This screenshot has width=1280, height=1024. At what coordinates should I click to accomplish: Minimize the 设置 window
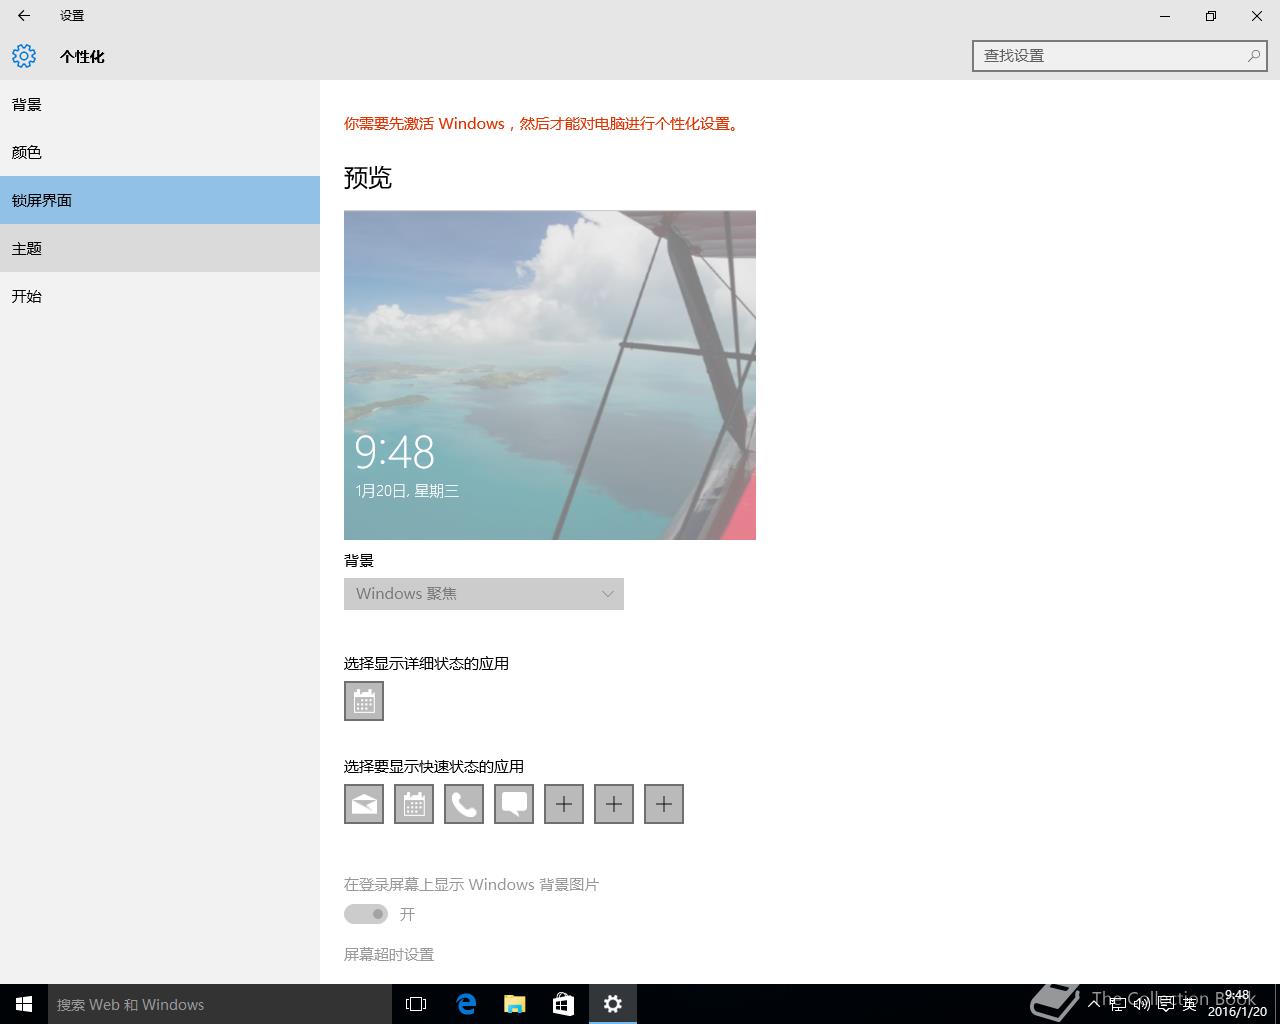tap(1165, 16)
